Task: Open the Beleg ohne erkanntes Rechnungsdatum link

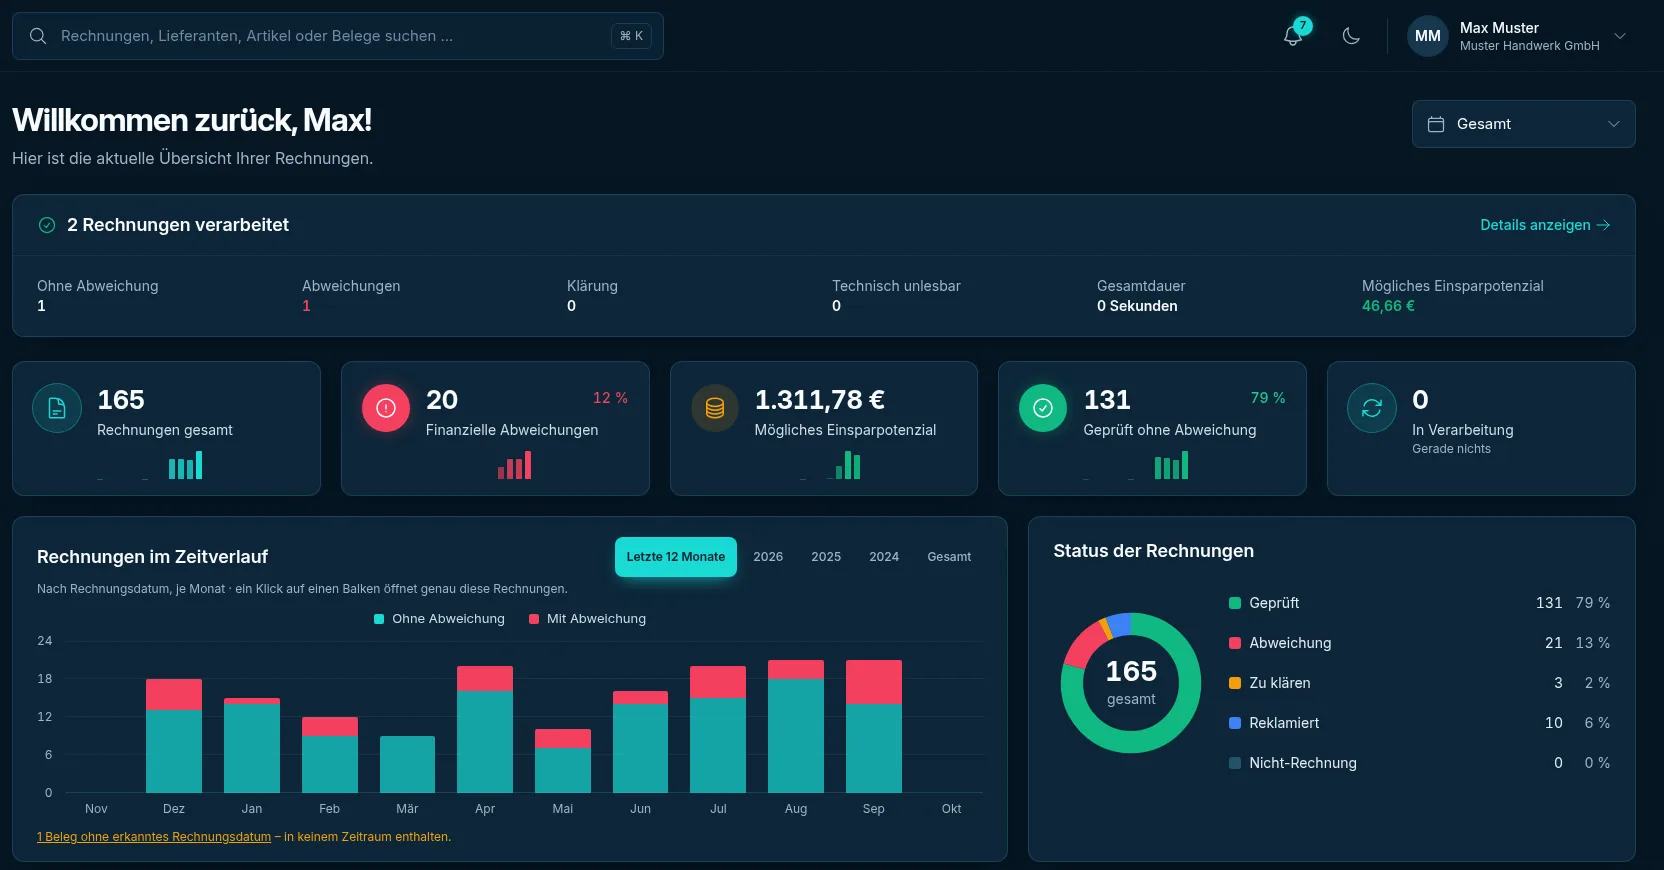Action: tap(154, 837)
